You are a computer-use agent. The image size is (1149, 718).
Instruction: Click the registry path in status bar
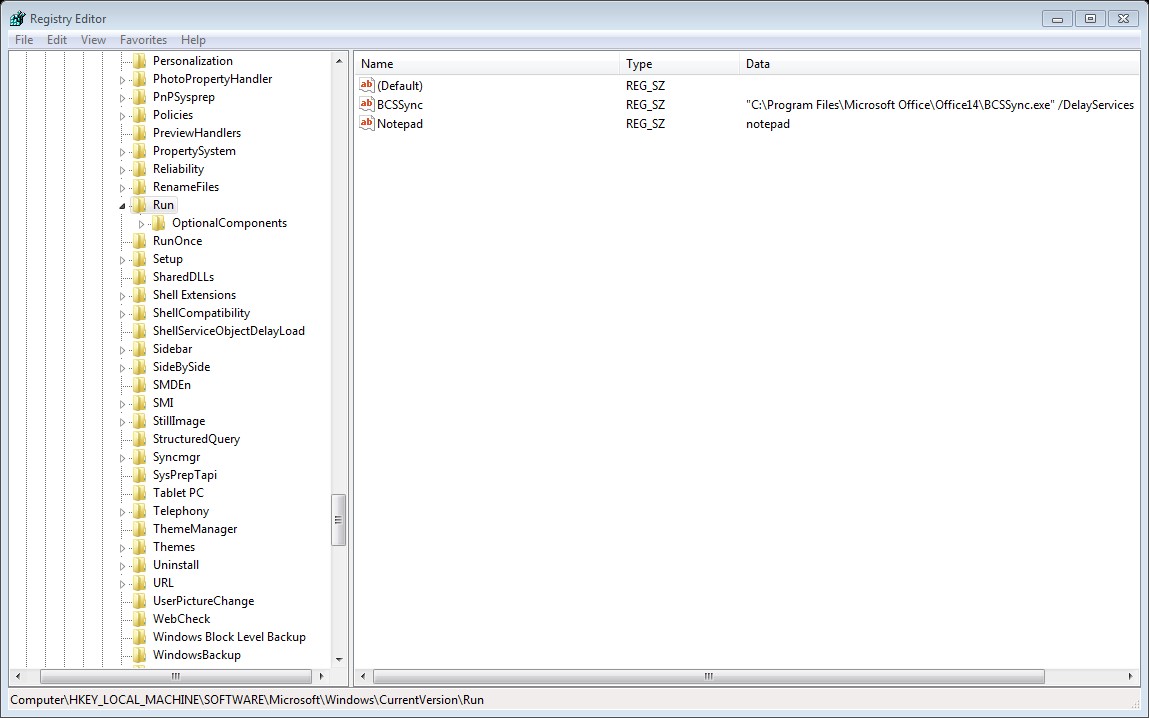[247, 700]
